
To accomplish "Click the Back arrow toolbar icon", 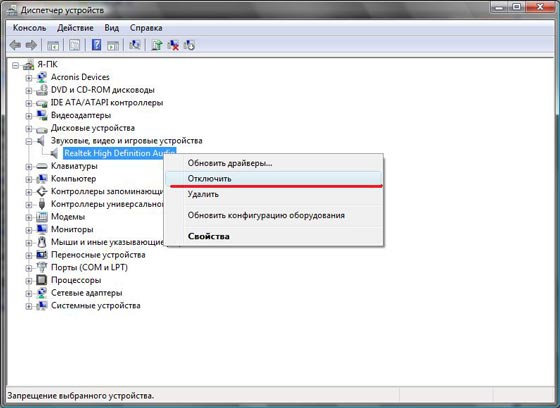I will click(15, 45).
